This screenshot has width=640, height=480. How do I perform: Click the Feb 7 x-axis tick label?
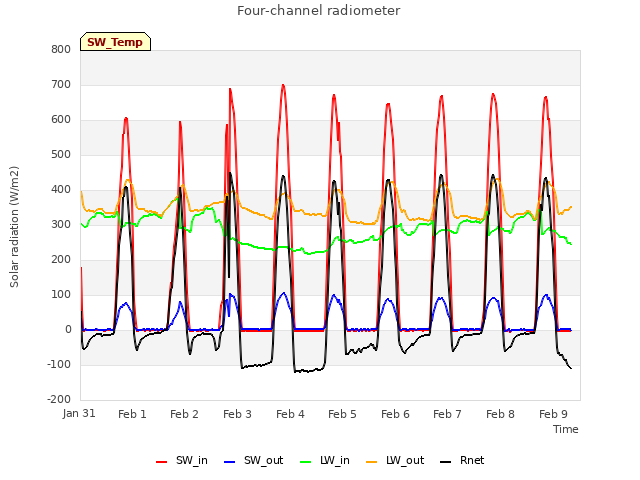(447, 414)
